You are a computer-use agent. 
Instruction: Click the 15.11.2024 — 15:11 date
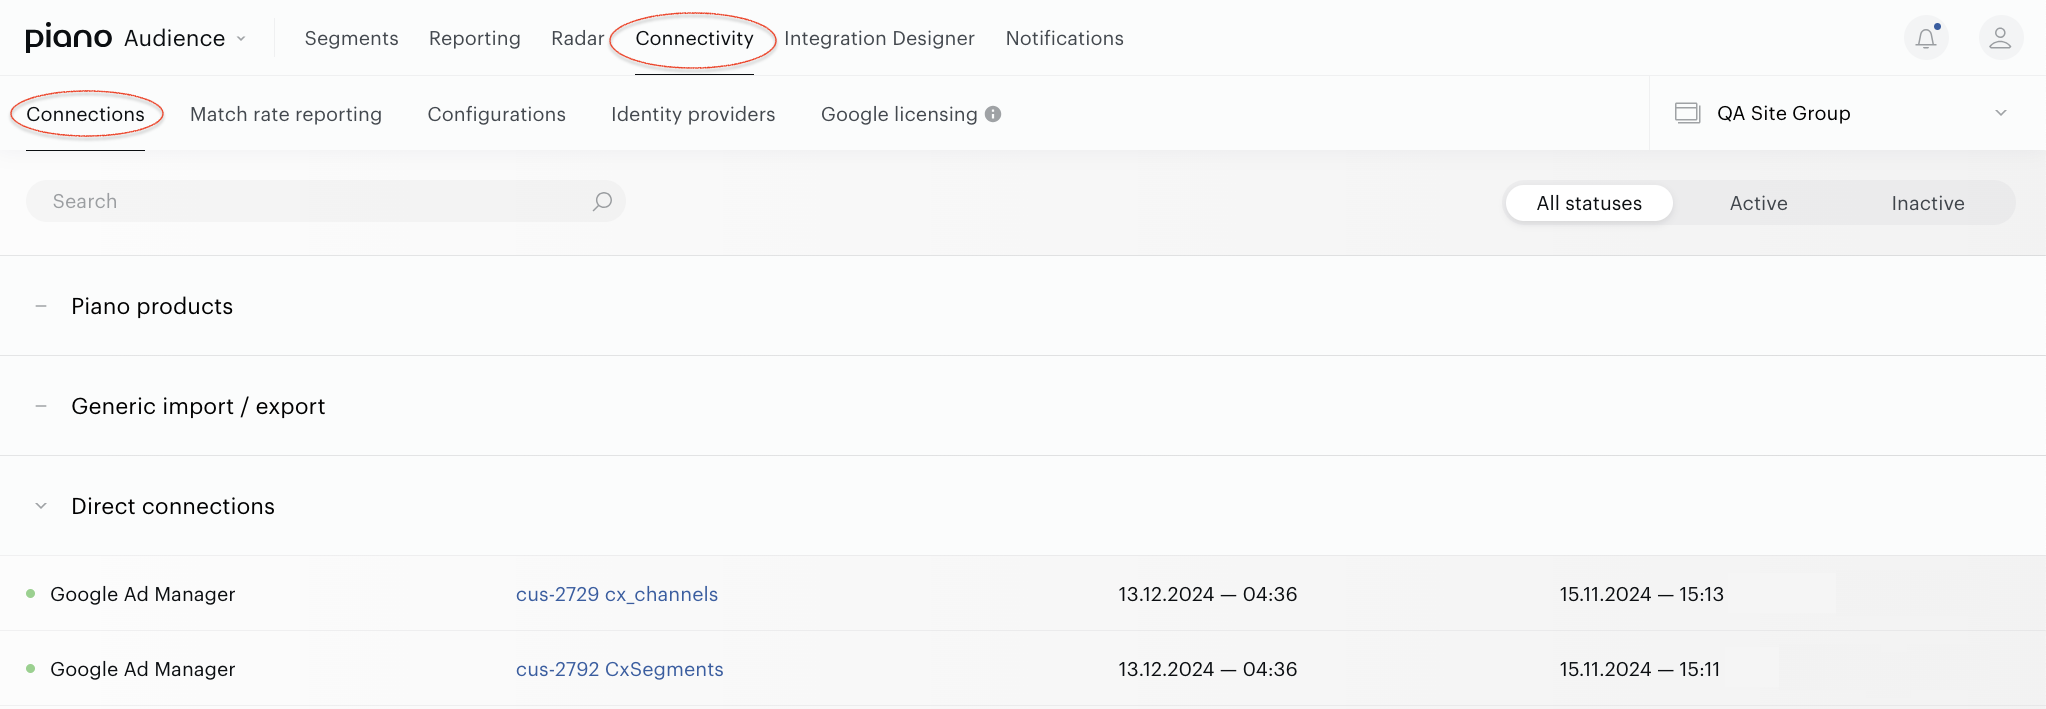(x=1640, y=669)
